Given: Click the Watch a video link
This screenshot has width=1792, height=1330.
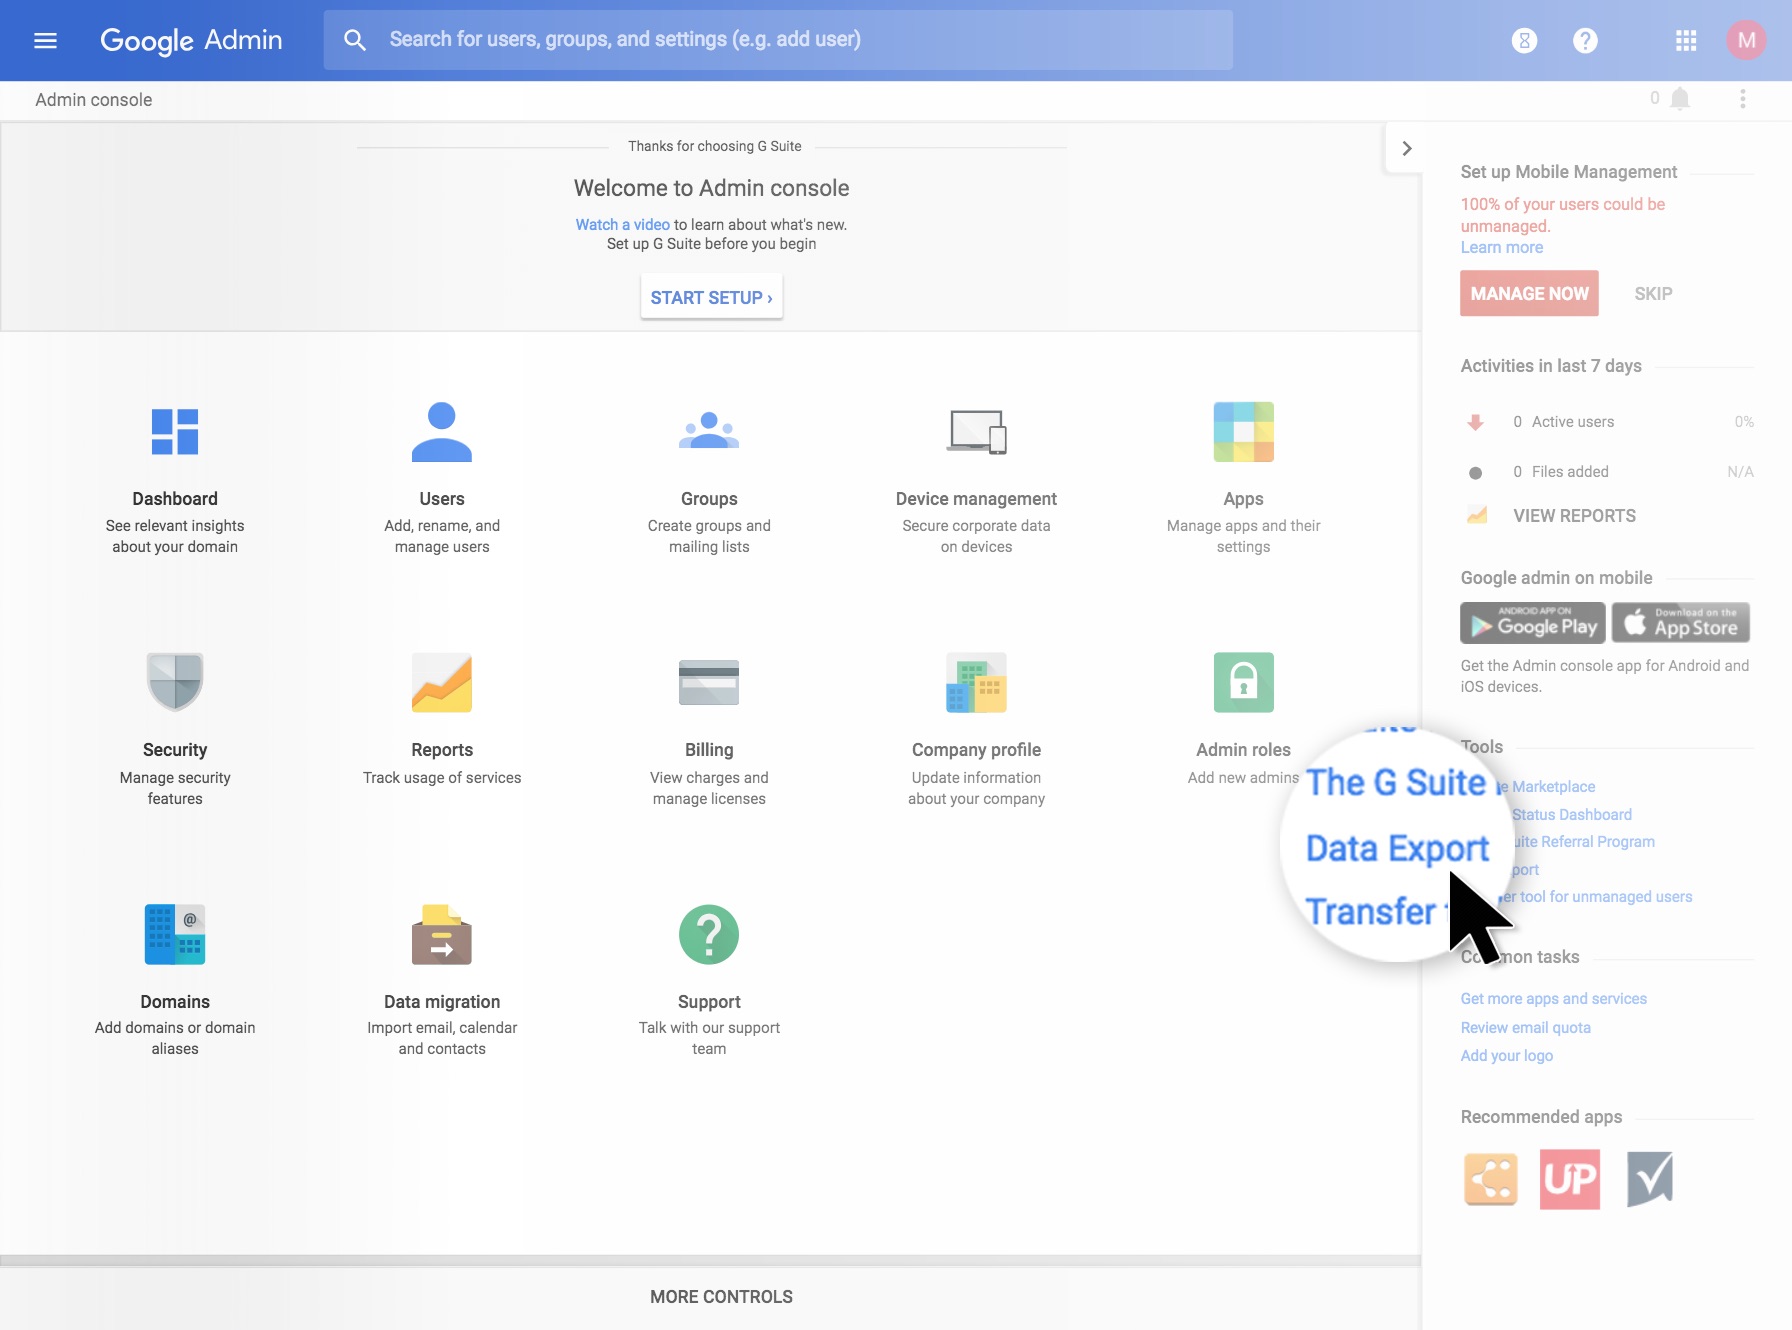Looking at the screenshot, I should click(x=622, y=225).
